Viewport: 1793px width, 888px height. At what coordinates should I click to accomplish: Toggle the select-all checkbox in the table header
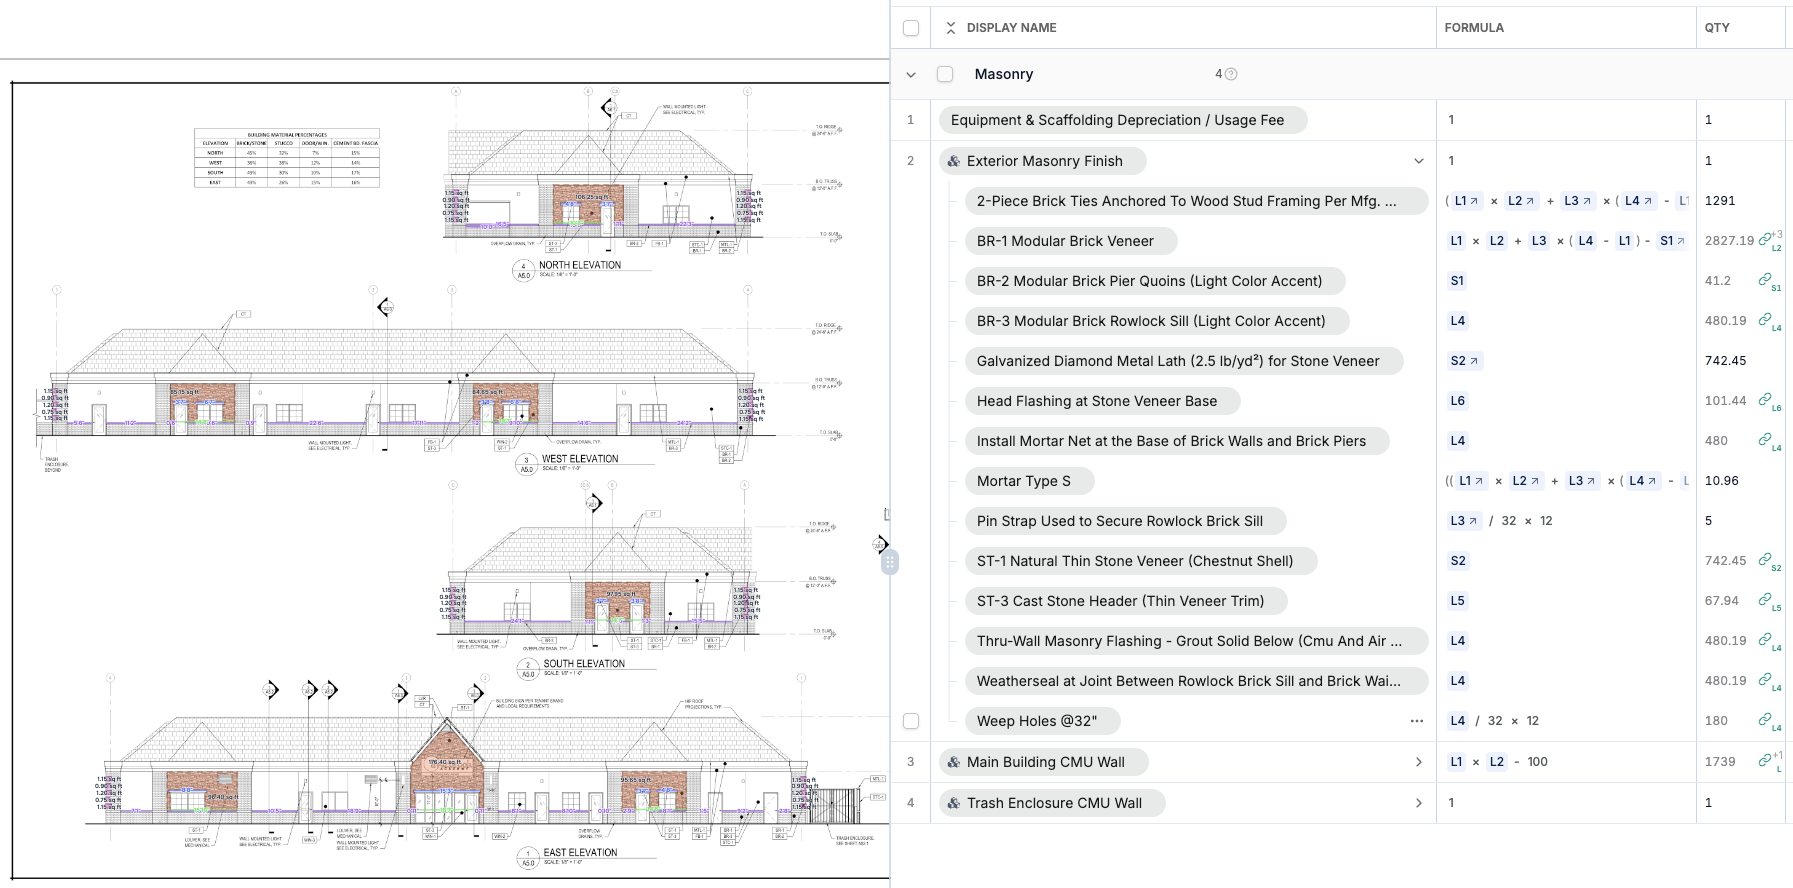pos(911,28)
